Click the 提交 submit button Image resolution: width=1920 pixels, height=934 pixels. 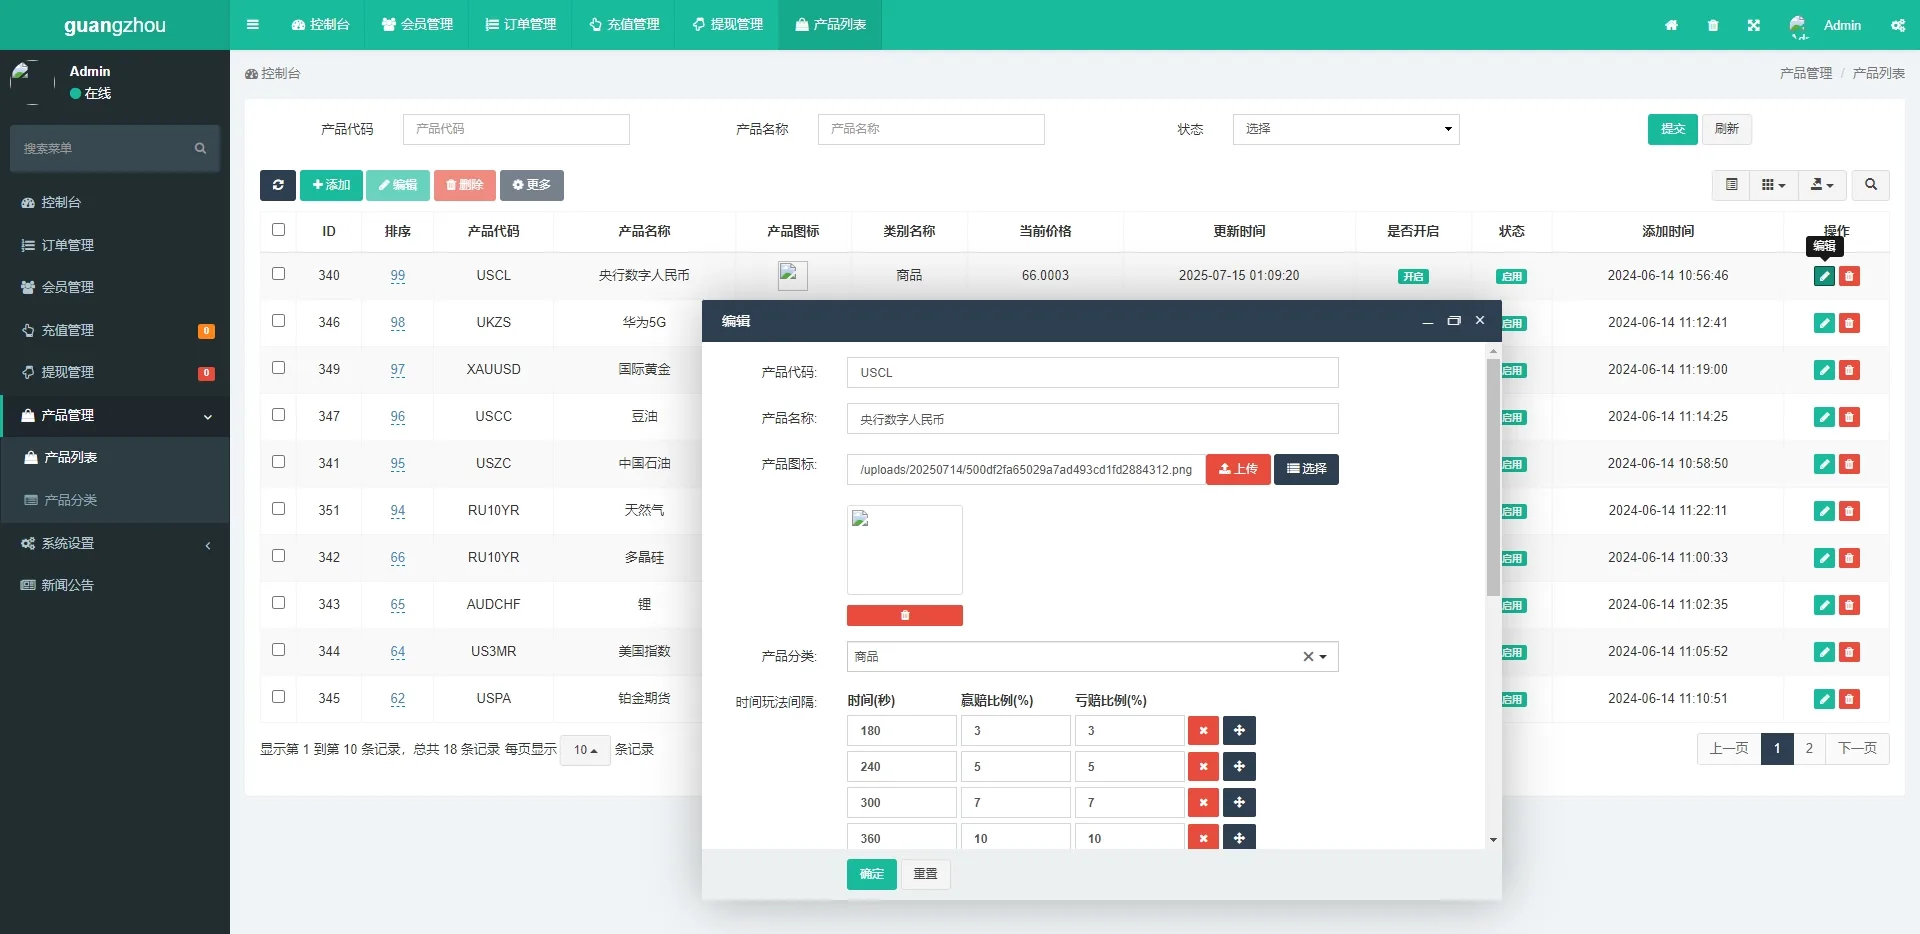pos(1672,129)
